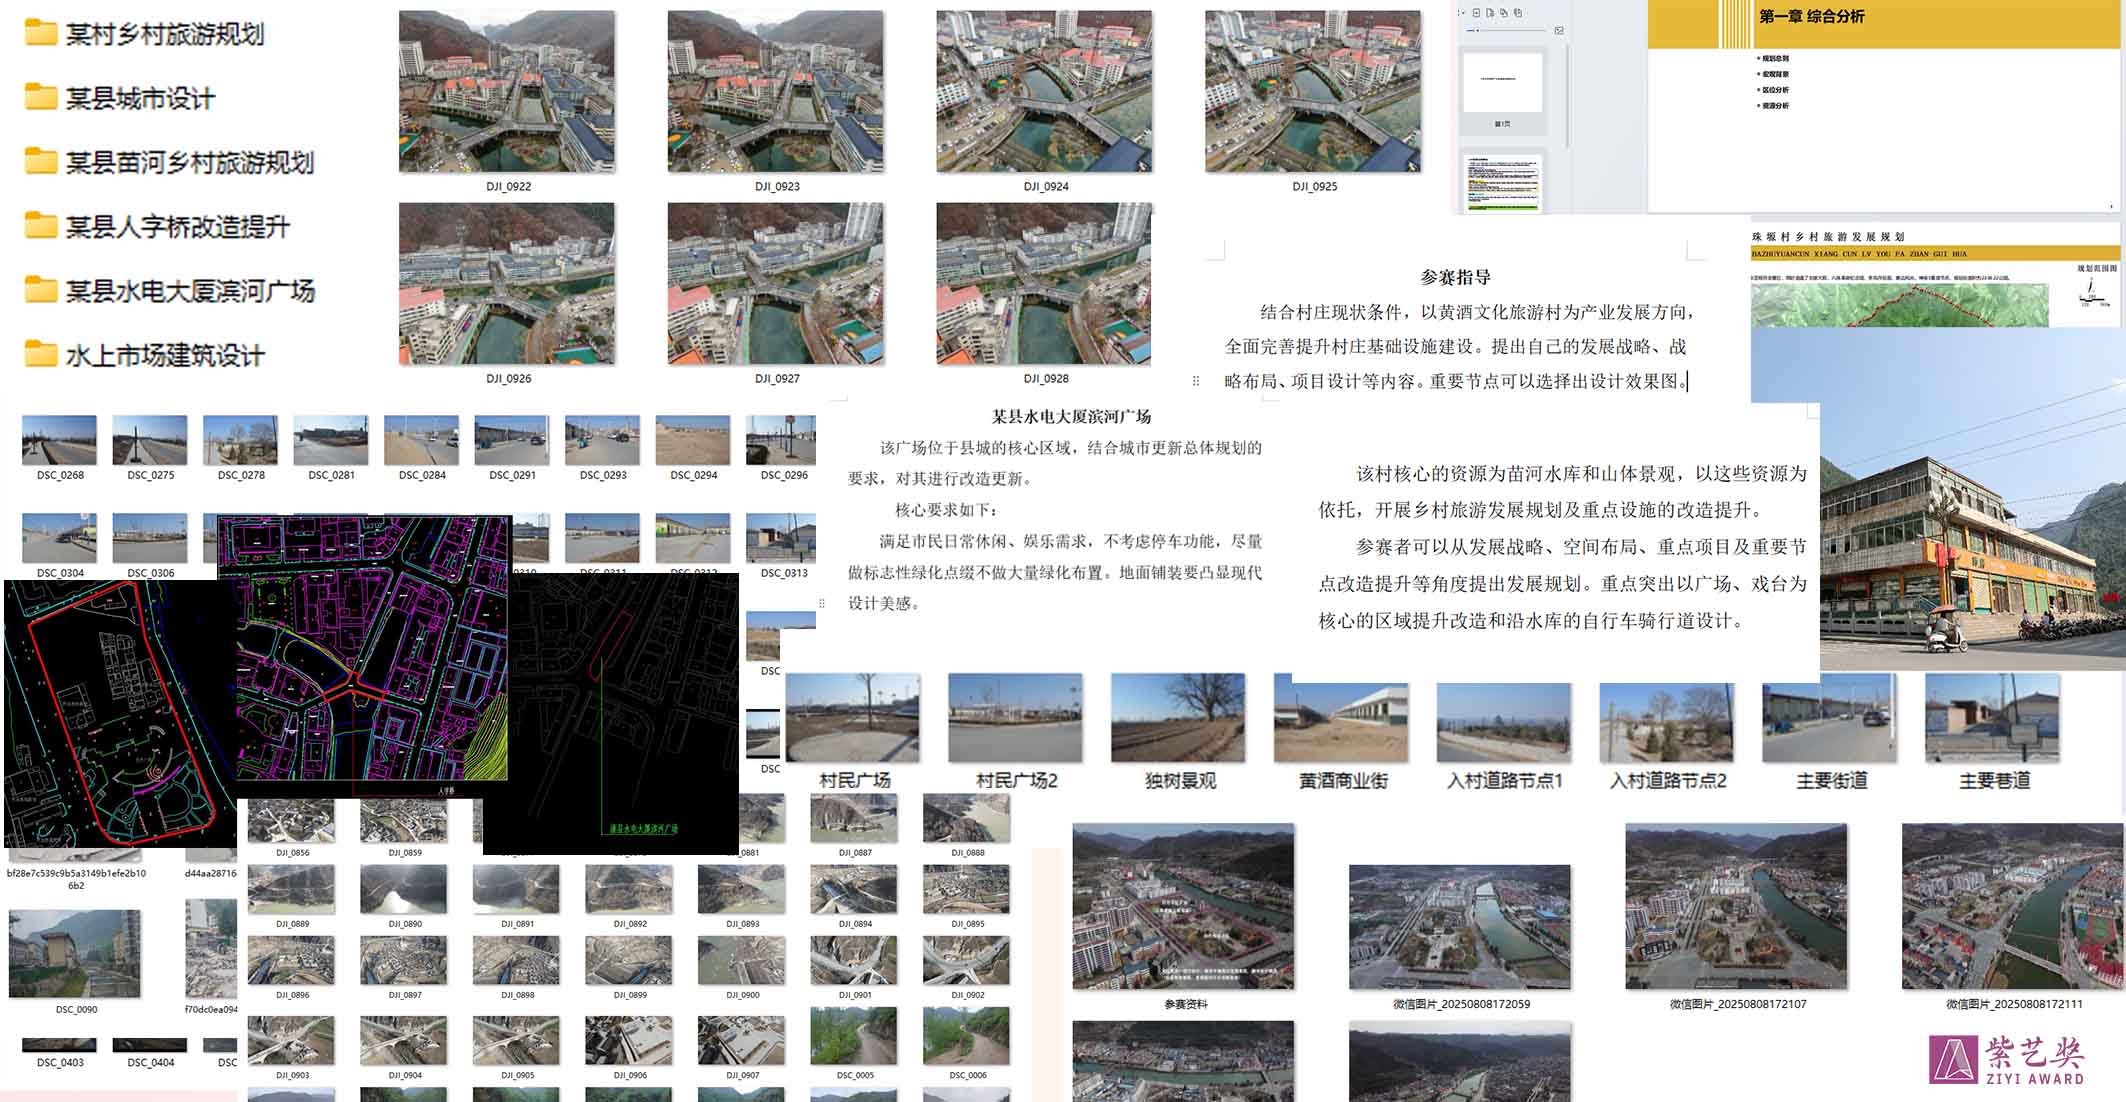Click the thumbnail view icon beside the size slider
2126x1102 pixels.
pyautogui.click(x=1559, y=30)
